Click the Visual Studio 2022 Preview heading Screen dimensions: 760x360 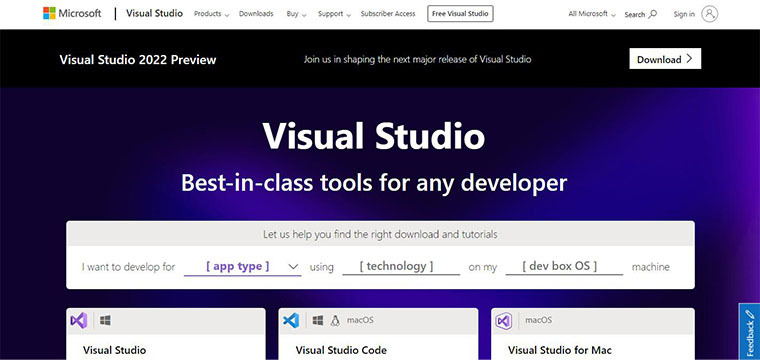tap(138, 60)
